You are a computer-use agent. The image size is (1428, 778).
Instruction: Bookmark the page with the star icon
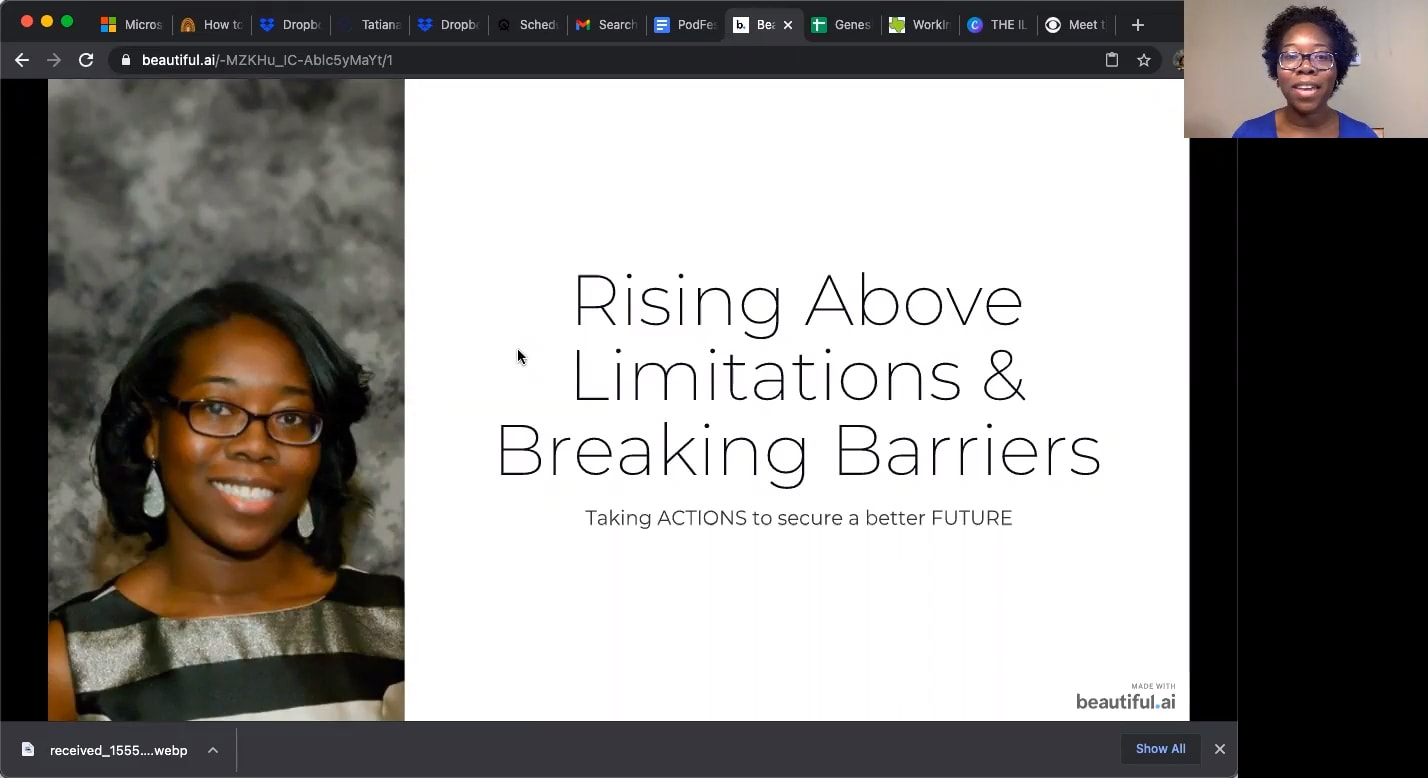coord(1143,60)
